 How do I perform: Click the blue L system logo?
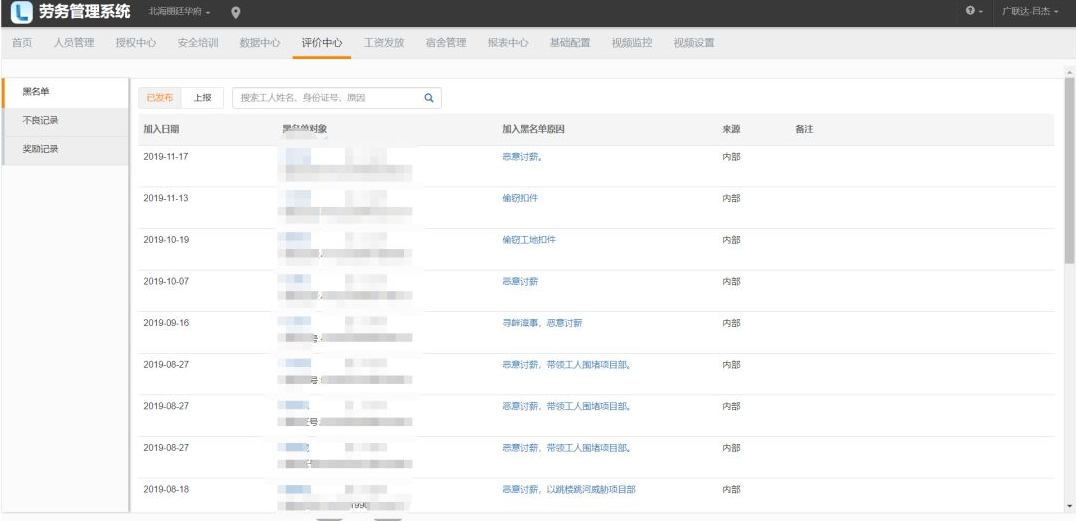coord(22,12)
